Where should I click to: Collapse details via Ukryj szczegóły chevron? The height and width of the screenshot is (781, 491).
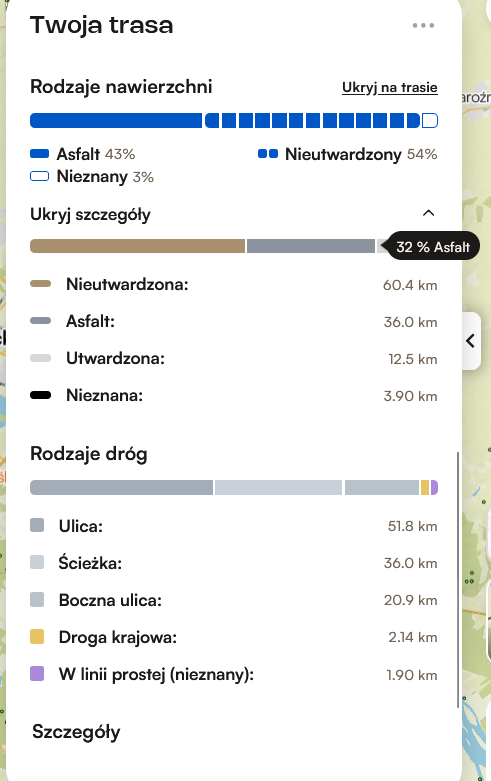[428, 213]
